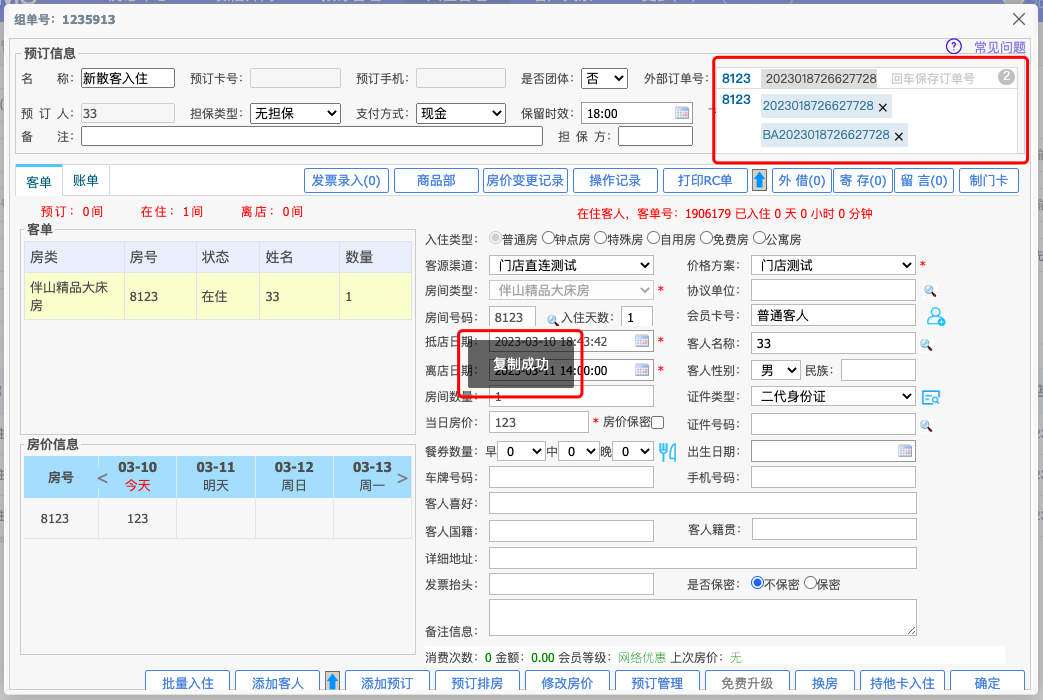Open the 客源渠道 dropdown
This screenshot has height=700, width=1043.
tap(571, 265)
